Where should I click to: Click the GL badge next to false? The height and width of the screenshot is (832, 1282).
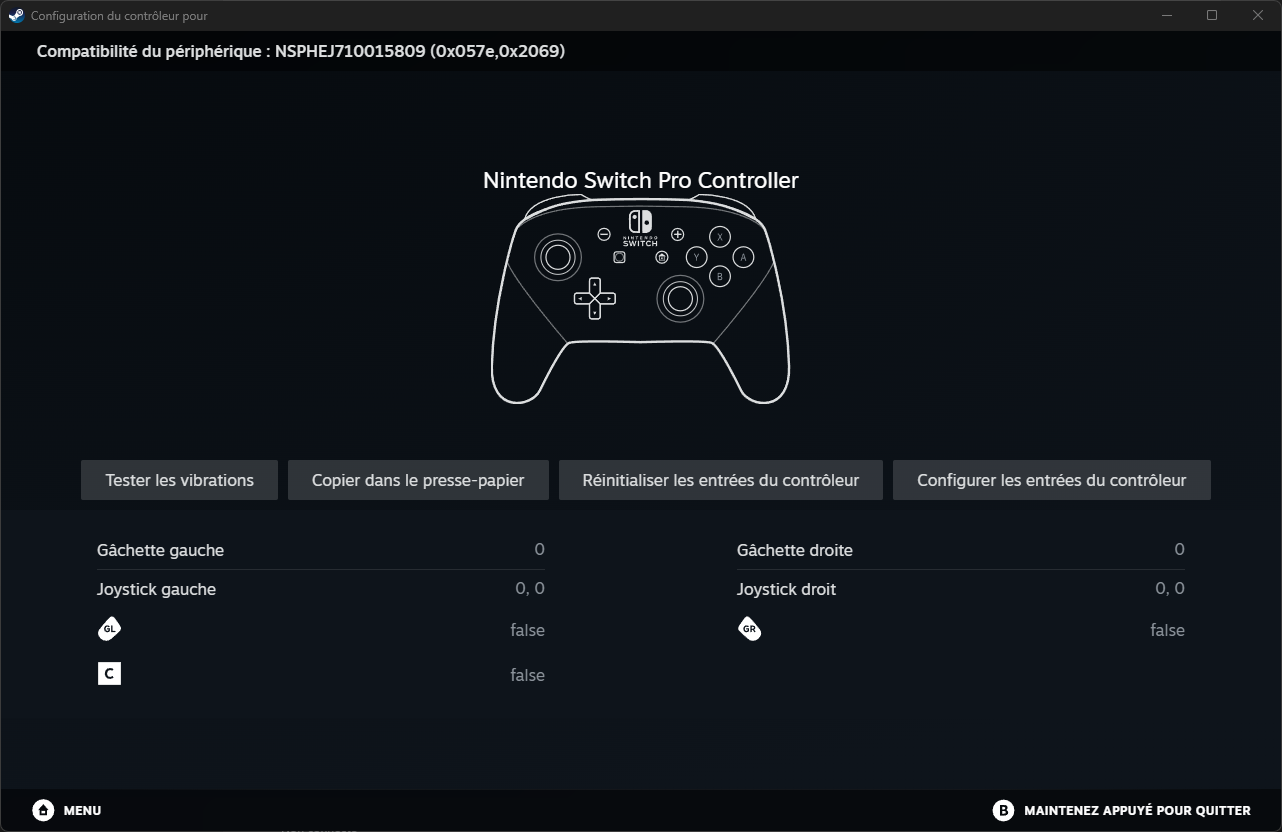tap(109, 628)
